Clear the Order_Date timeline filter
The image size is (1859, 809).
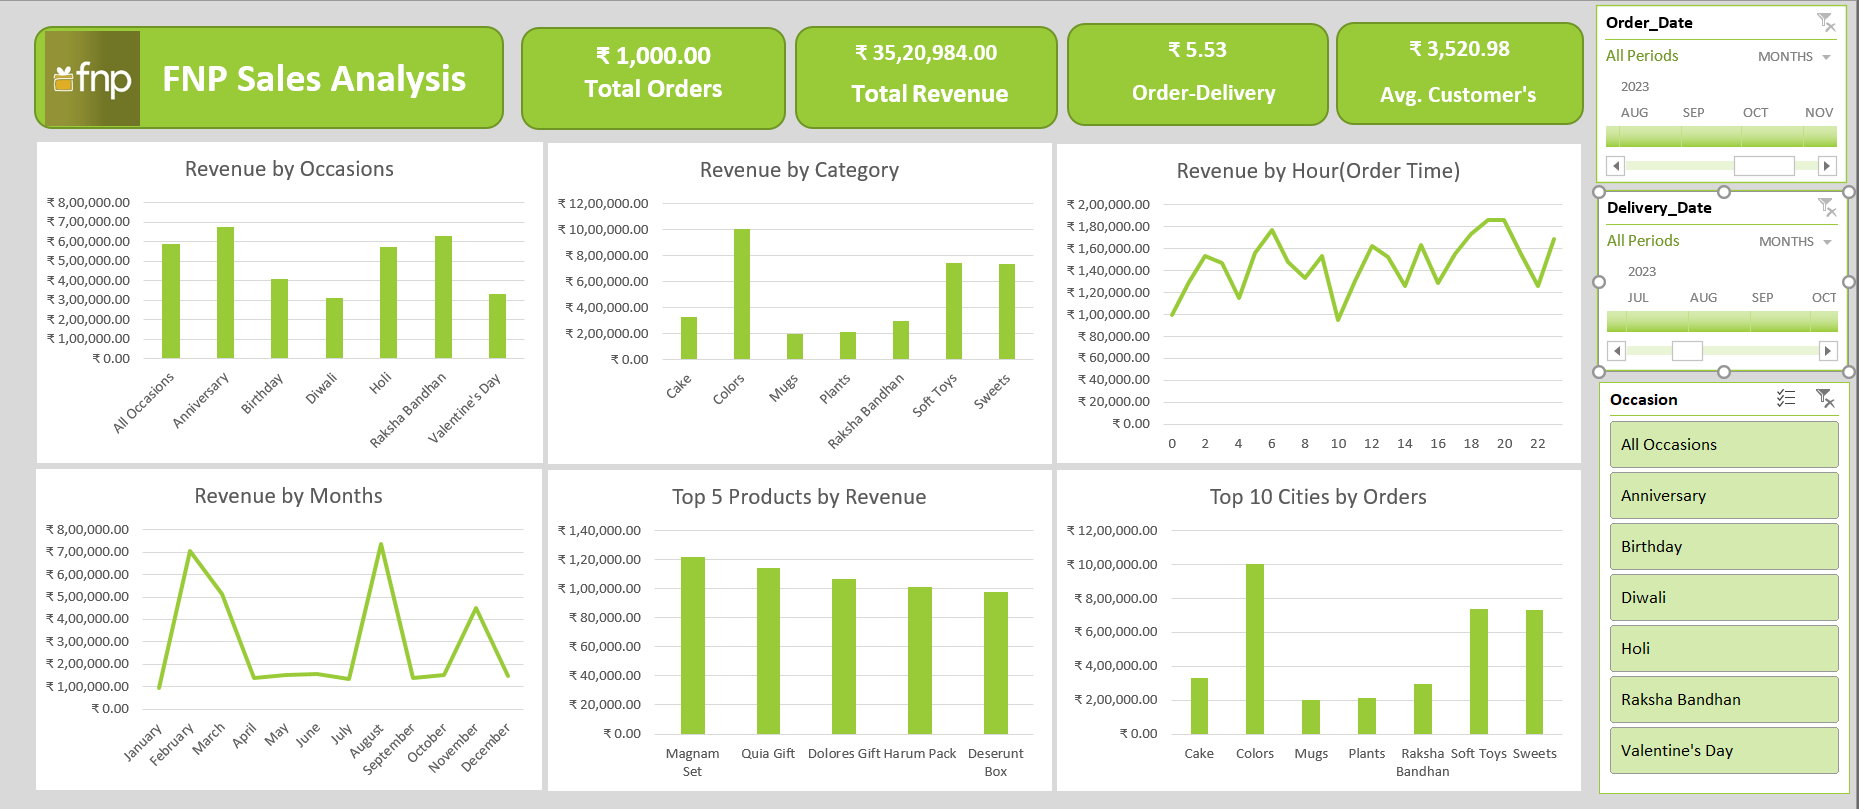pyautogui.click(x=1825, y=22)
